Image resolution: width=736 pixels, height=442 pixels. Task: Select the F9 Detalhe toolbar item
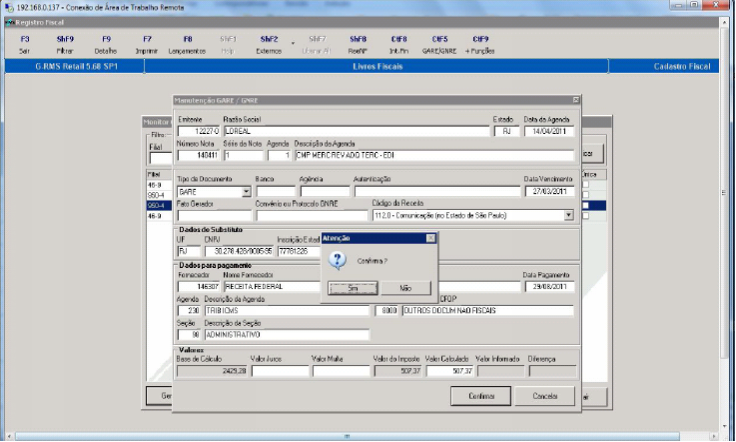pyautogui.click(x=106, y=45)
